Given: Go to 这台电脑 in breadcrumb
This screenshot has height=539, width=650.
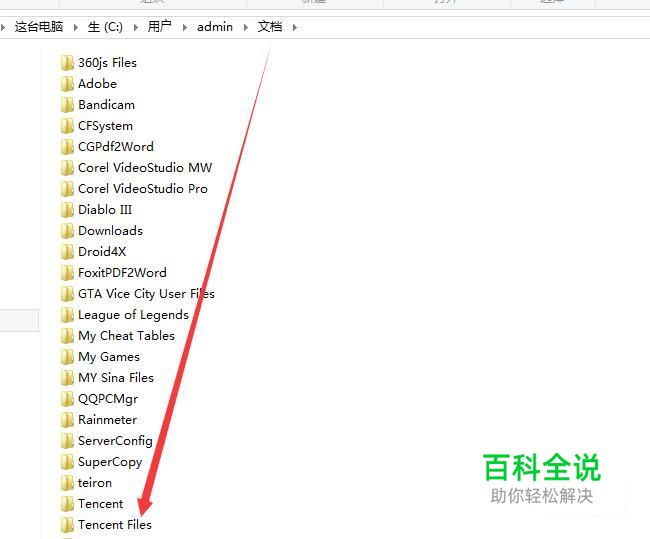Looking at the screenshot, I should point(39,27).
